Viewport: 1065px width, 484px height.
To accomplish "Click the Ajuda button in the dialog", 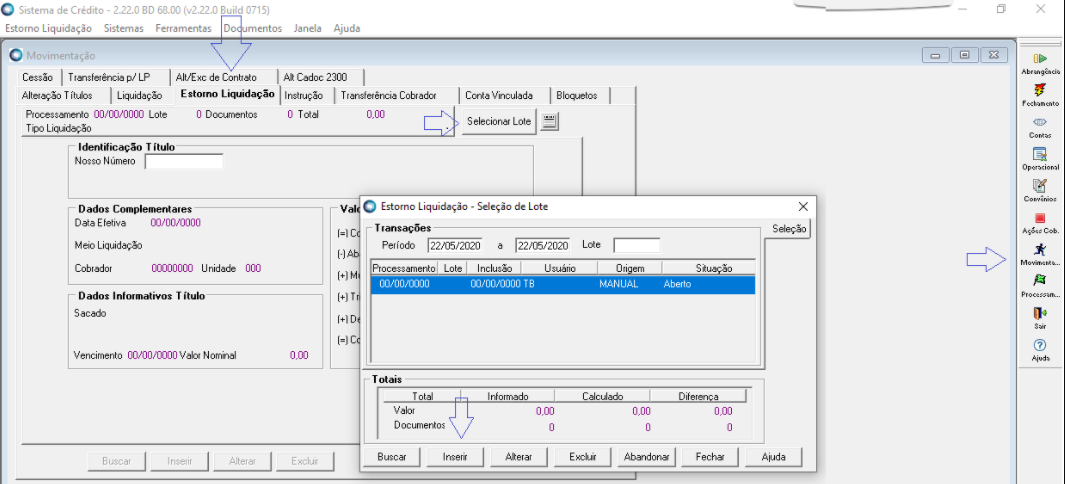I will (774, 457).
